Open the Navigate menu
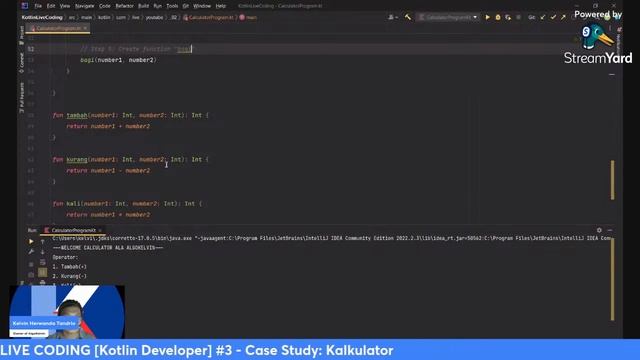This screenshot has height=360, width=640. pos(84,6)
